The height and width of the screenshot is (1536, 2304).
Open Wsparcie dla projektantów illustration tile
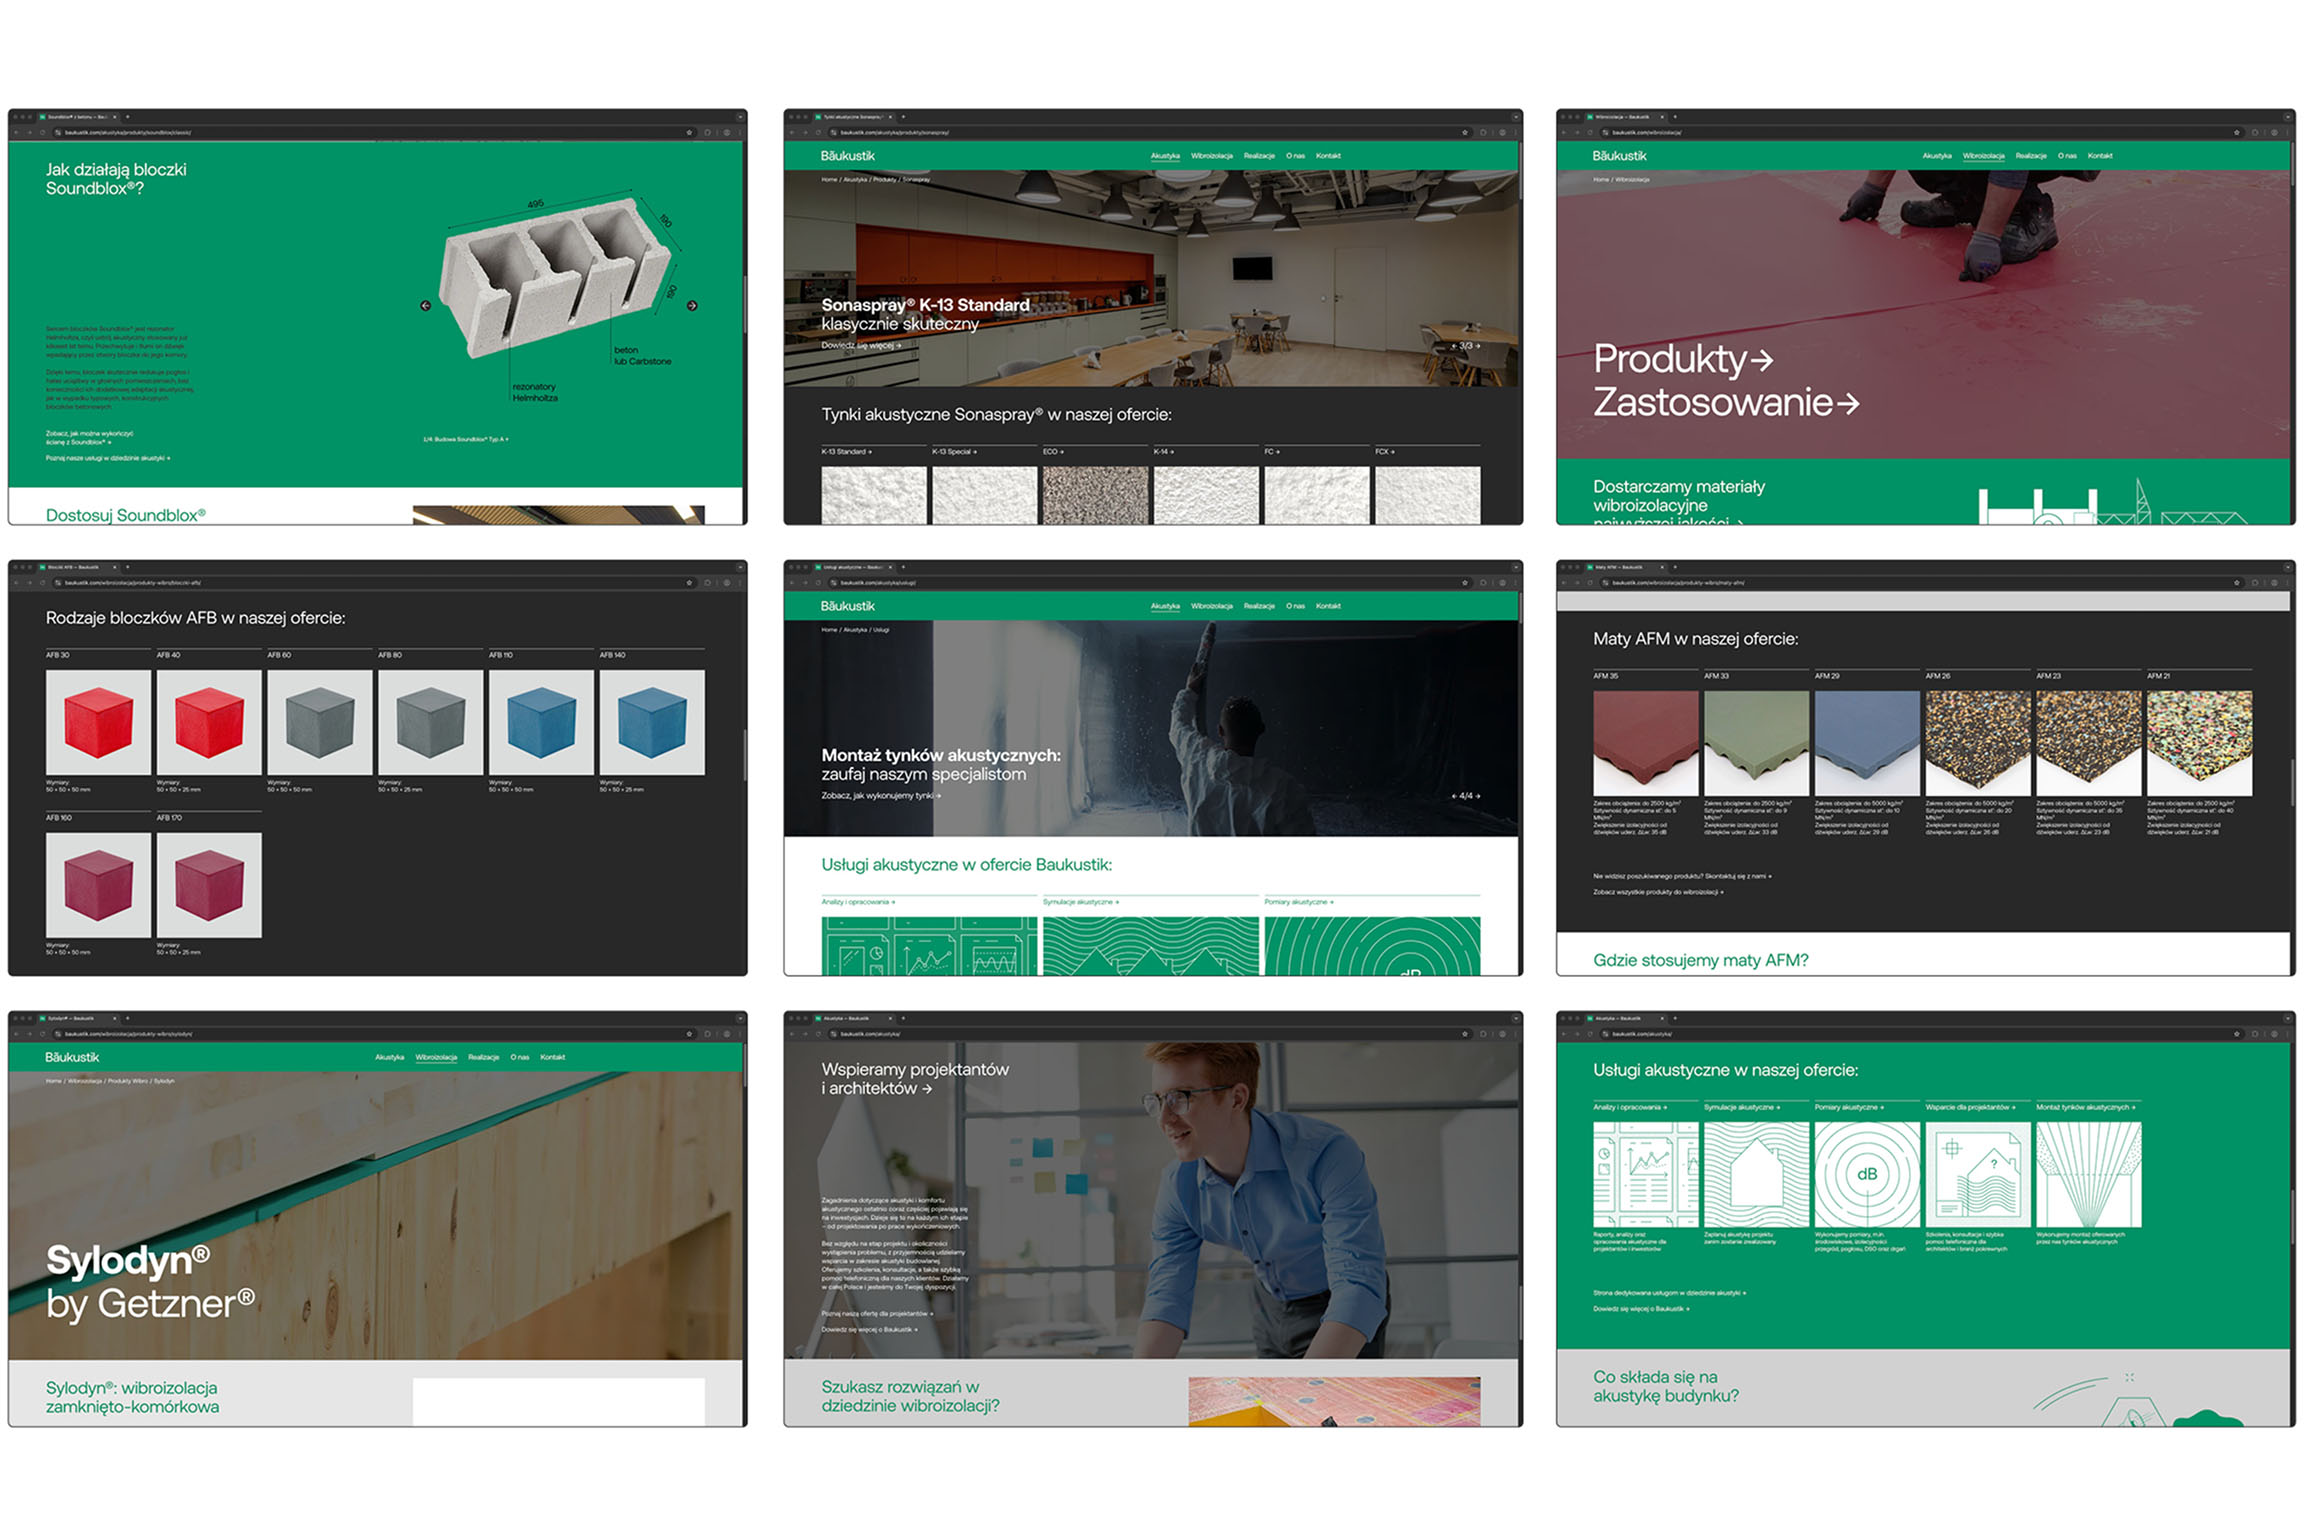[1978, 1174]
